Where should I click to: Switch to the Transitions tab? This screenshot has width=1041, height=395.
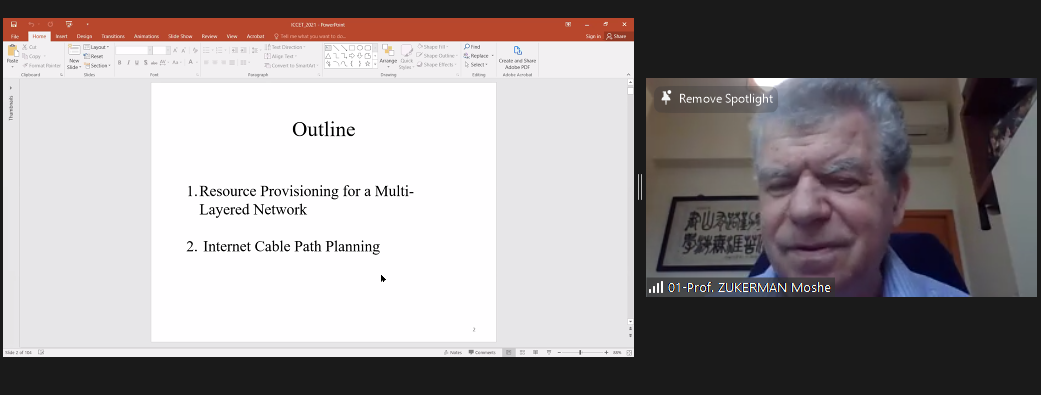[113, 37]
